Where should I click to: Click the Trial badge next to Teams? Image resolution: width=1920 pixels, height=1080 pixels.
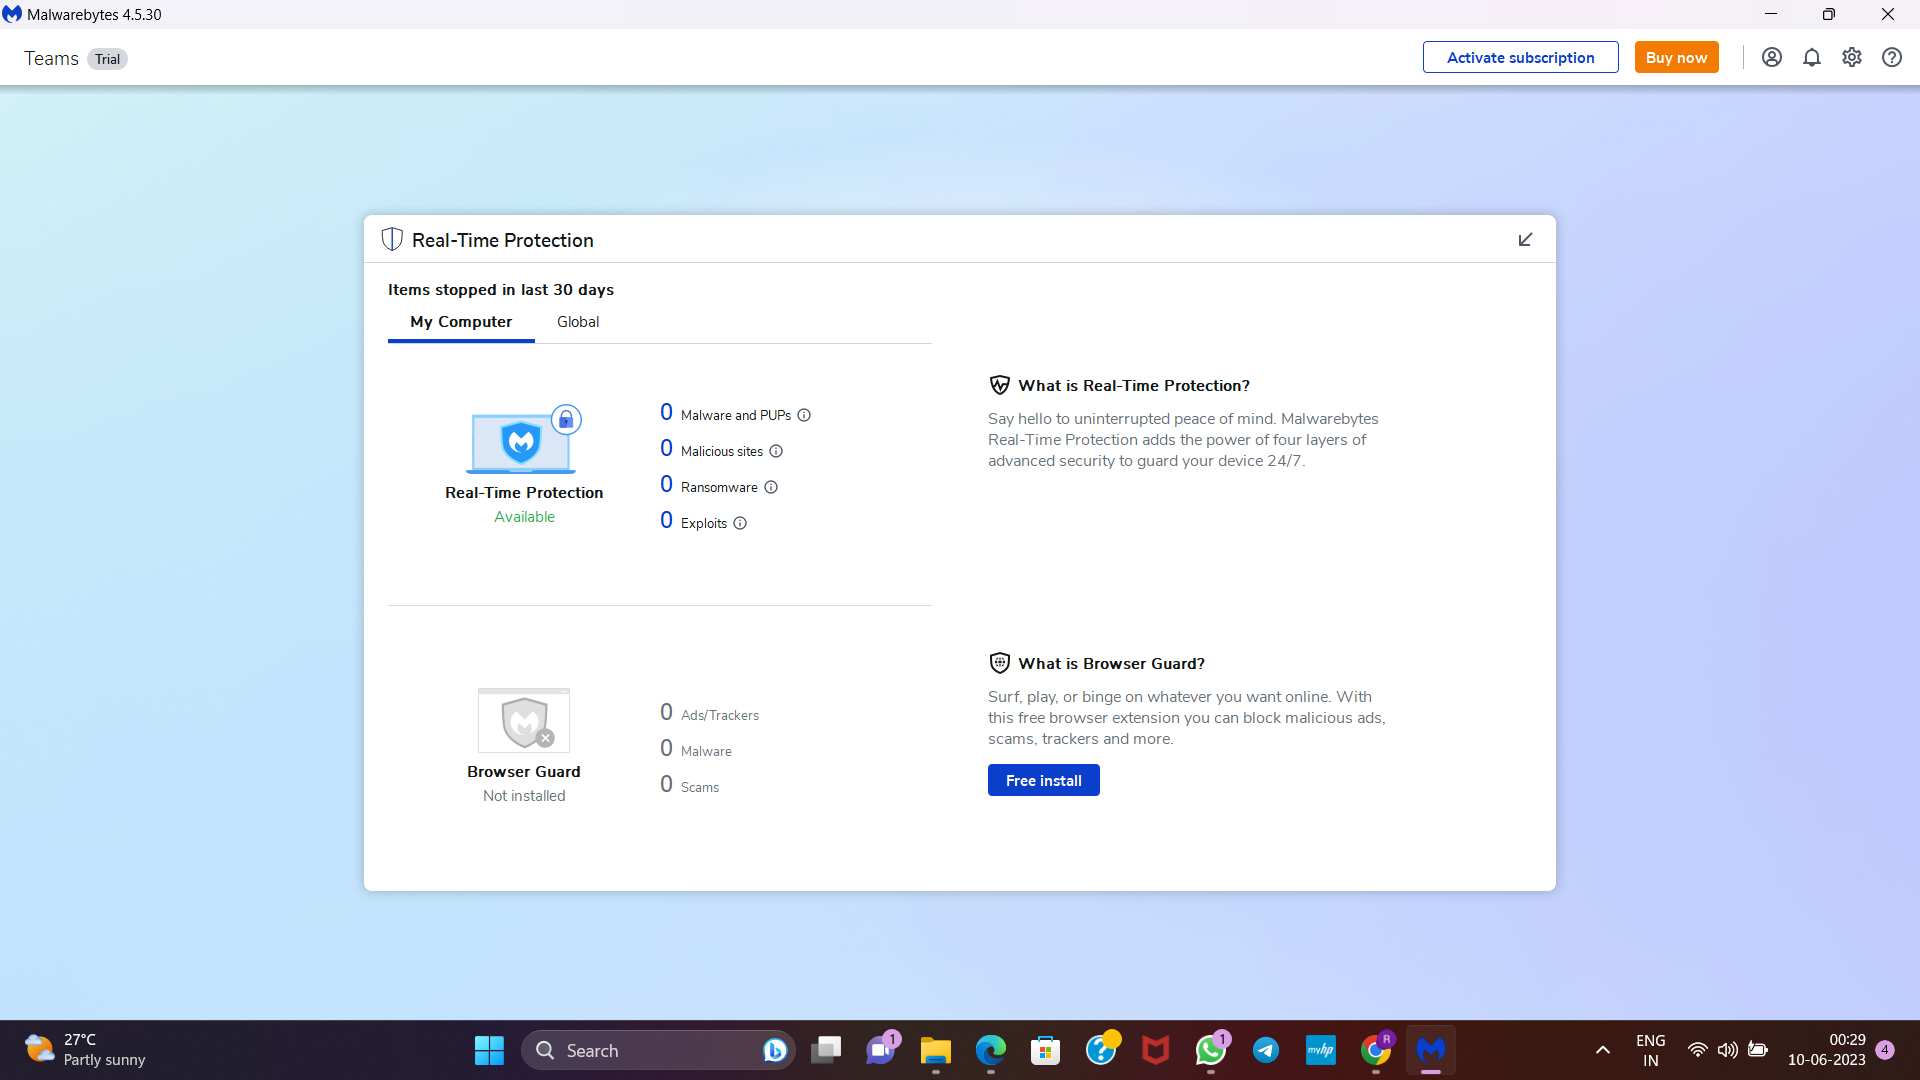(x=108, y=59)
